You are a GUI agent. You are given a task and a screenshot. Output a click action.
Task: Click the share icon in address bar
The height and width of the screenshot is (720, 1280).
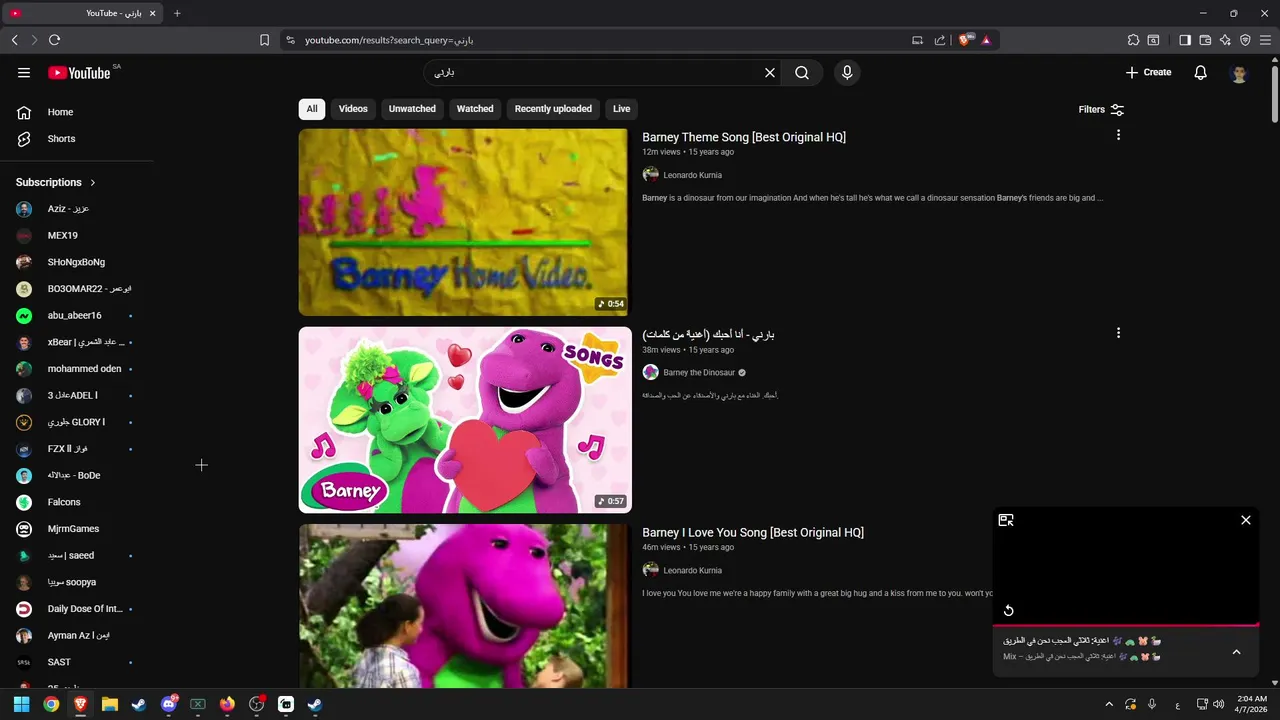(x=940, y=40)
